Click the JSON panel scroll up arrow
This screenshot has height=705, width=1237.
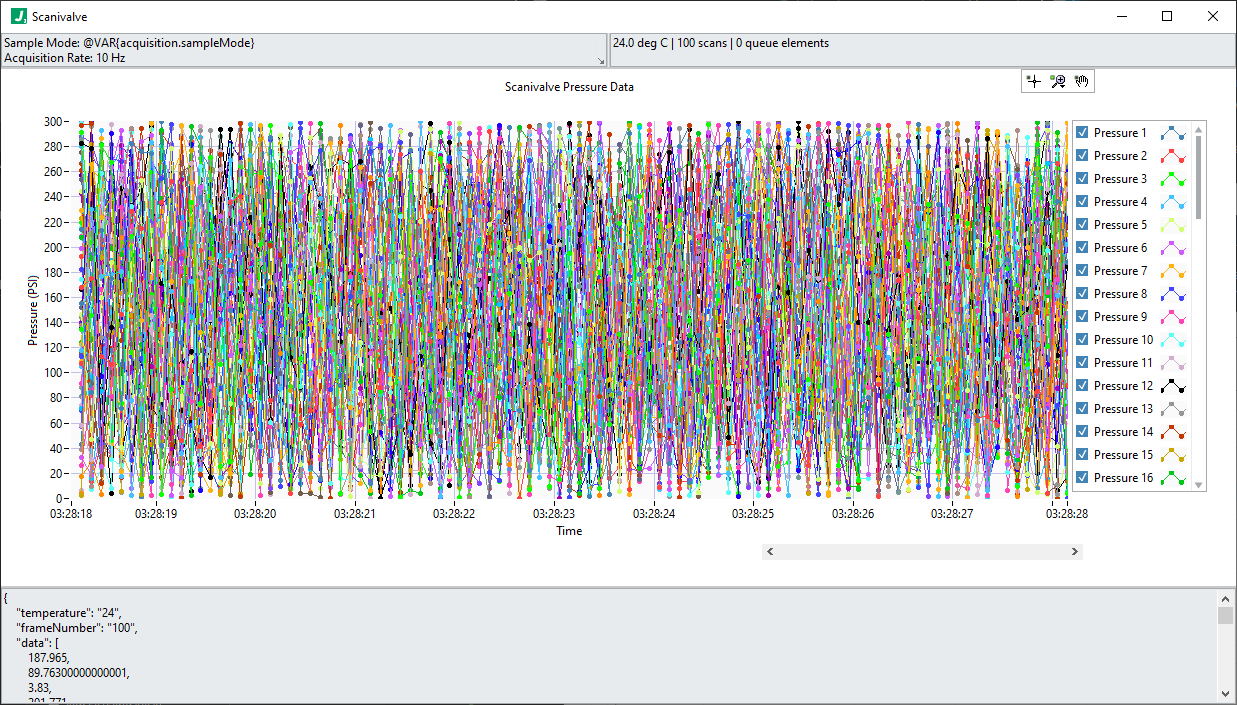(x=1225, y=598)
